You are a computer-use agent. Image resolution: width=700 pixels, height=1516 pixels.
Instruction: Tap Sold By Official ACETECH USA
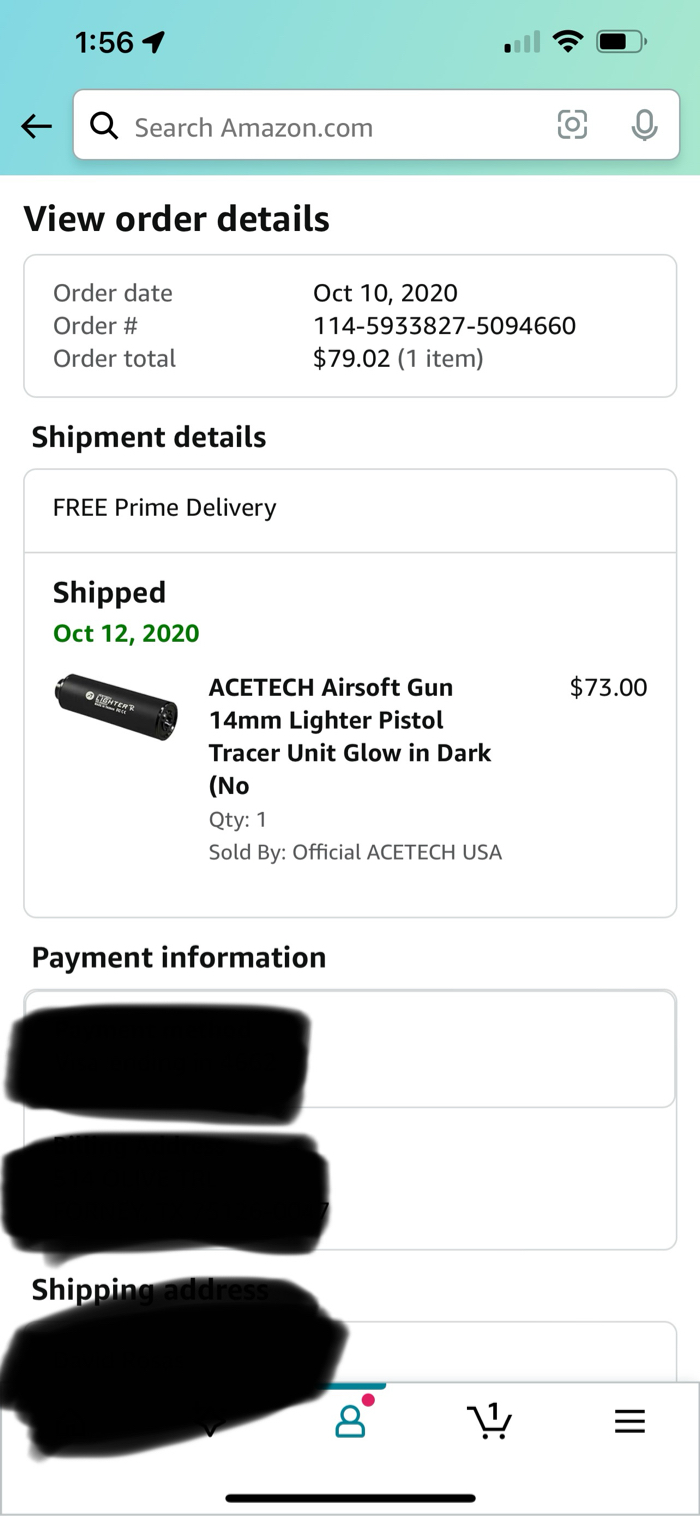[355, 852]
